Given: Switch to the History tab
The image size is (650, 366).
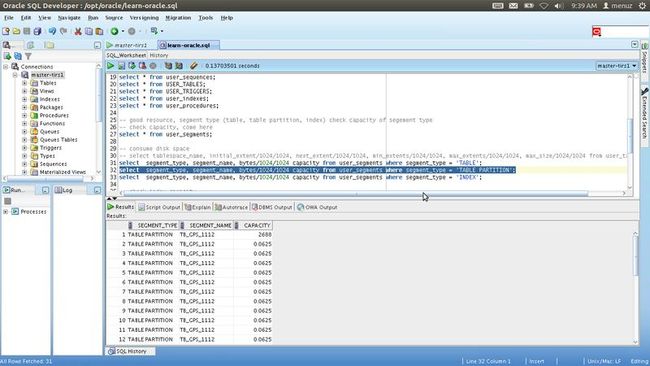Looking at the screenshot, I should pyautogui.click(x=159, y=55).
